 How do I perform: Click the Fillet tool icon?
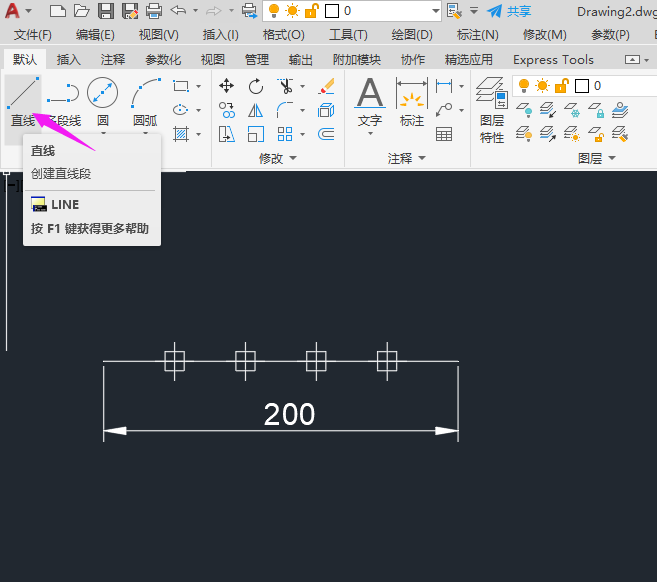click(x=285, y=110)
